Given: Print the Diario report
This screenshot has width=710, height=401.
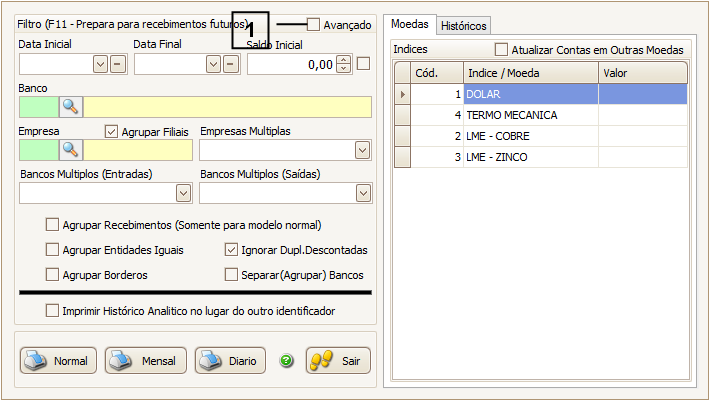Looking at the screenshot, I should click(231, 361).
